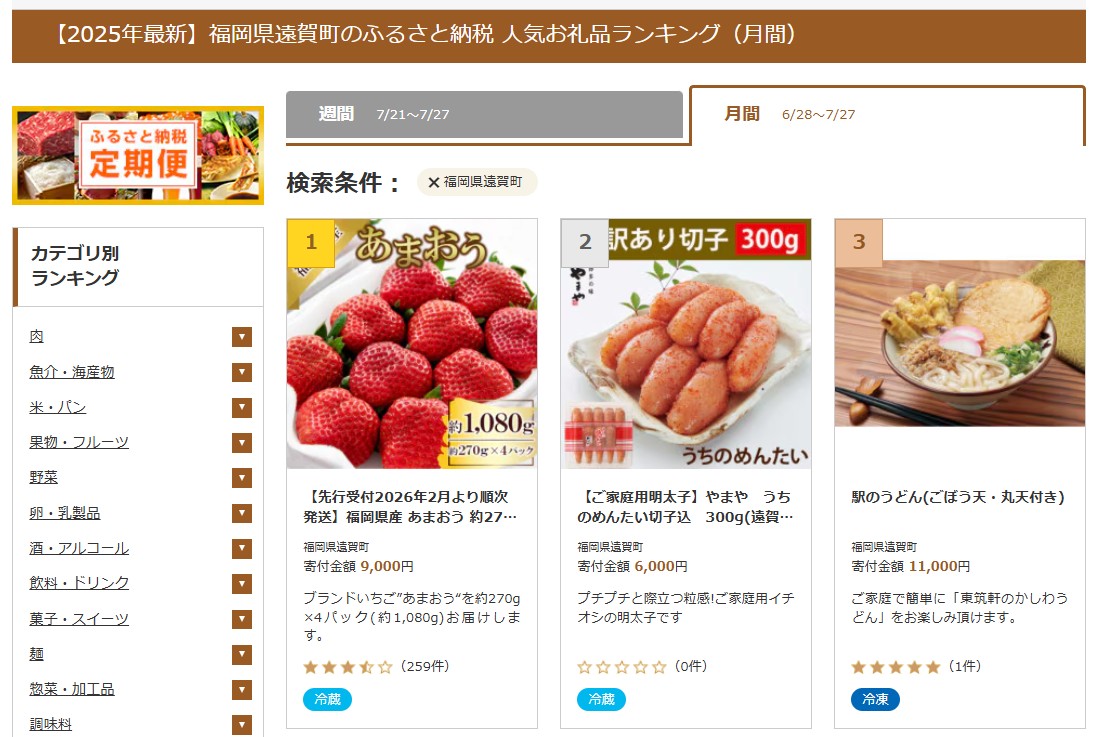The width and height of the screenshot is (1099, 737).
Task: Click the 野菜 category link
Action: point(43,478)
